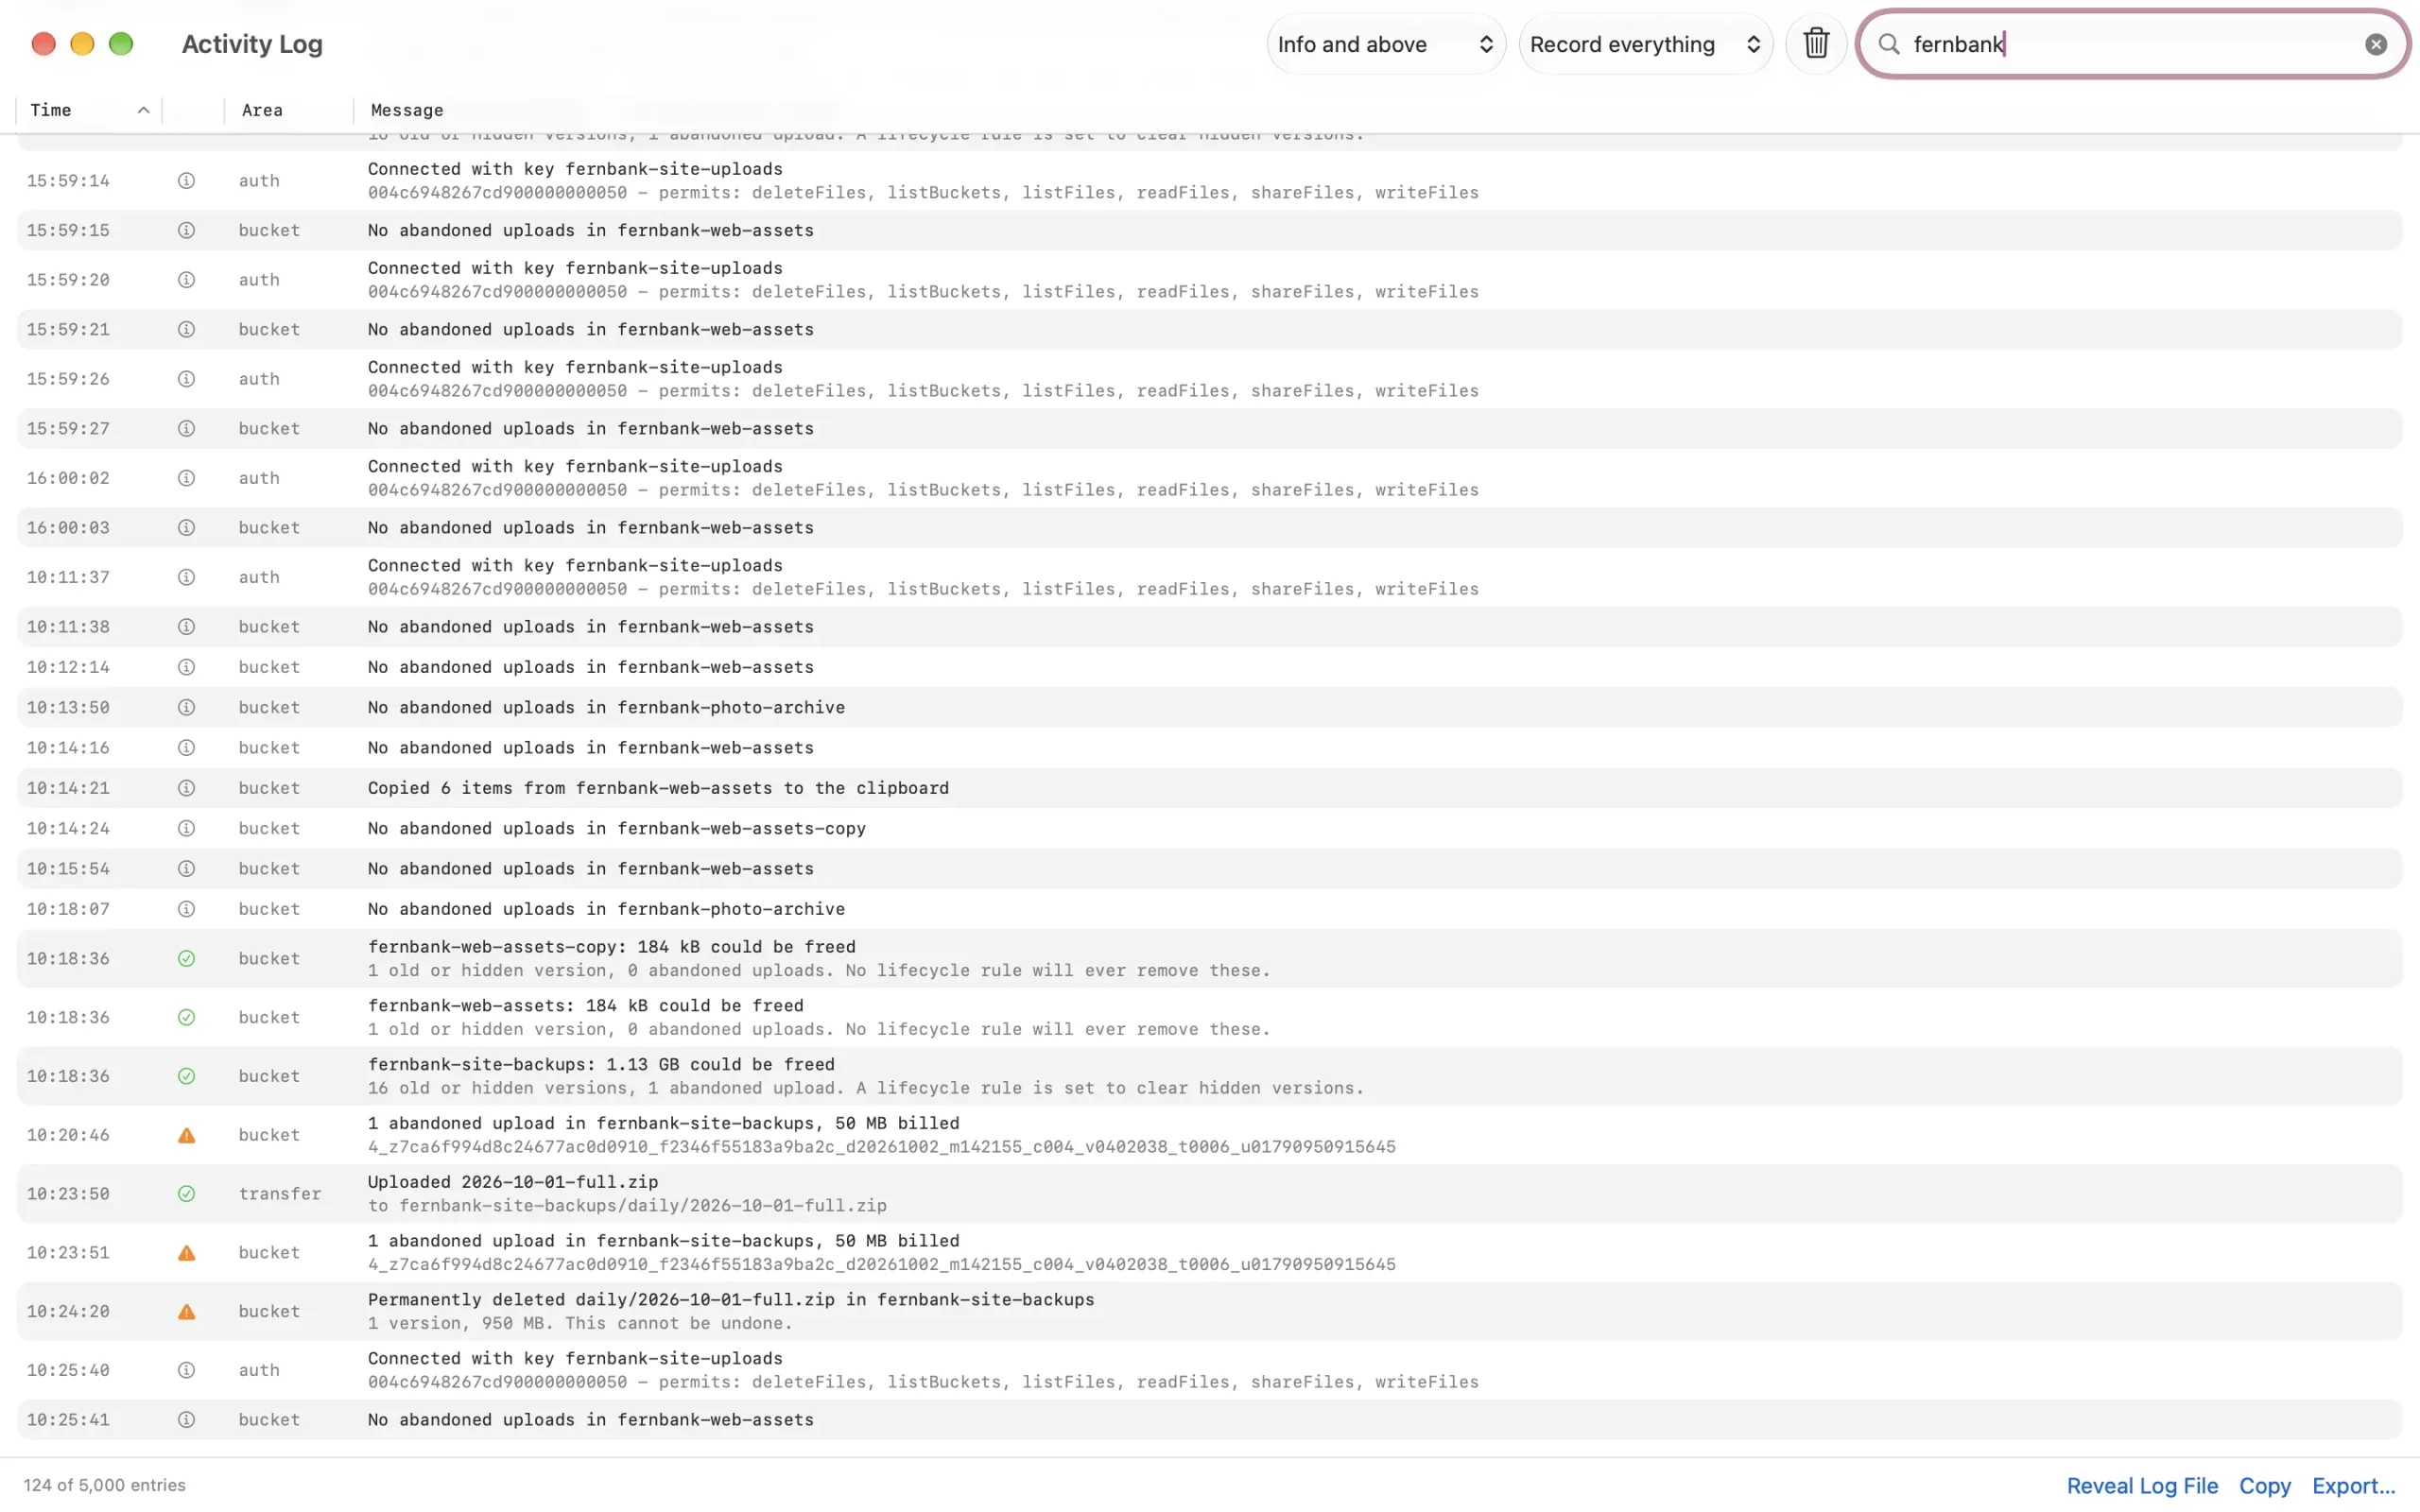Select 'No abandoned uploads in fernbank-web-assets-copy' row

coord(1209,828)
